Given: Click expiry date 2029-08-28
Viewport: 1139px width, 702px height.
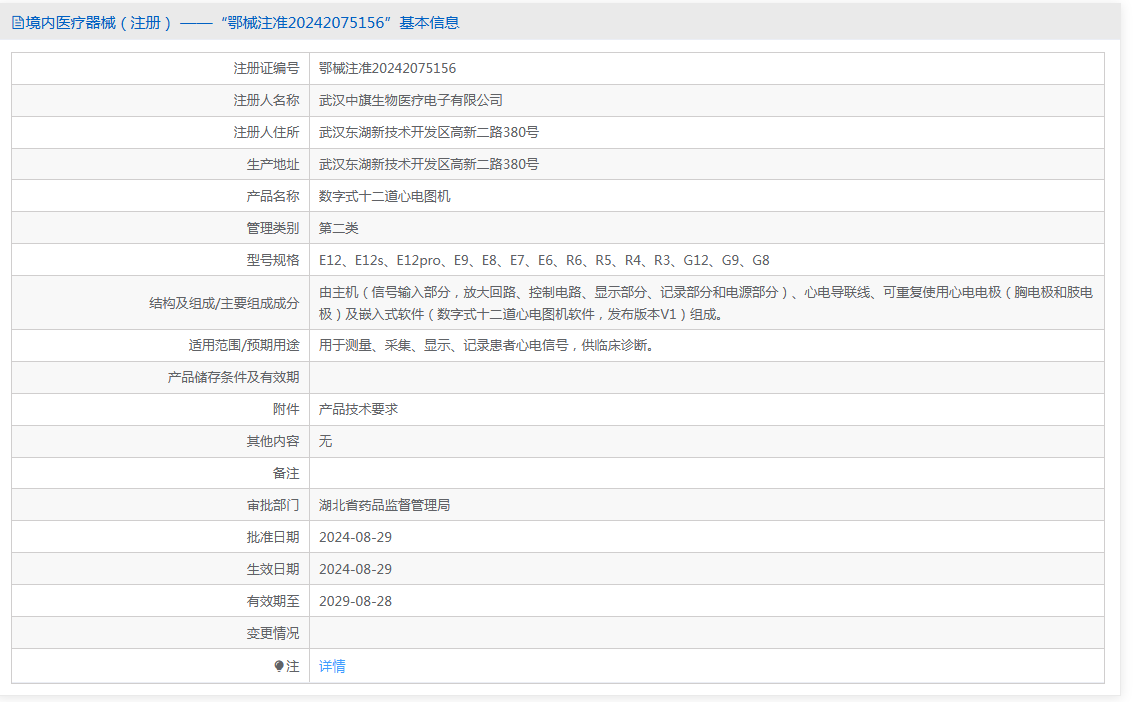Looking at the screenshot, I should tap(355, 601).
